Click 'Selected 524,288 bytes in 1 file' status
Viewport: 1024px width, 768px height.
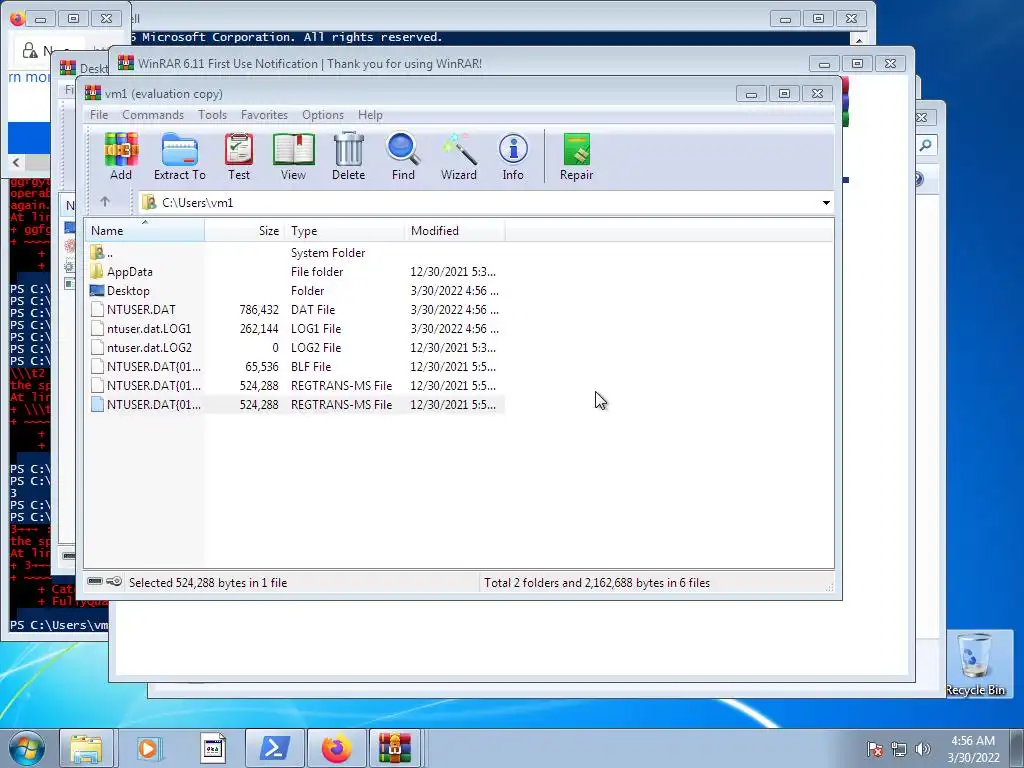(208, 583)
